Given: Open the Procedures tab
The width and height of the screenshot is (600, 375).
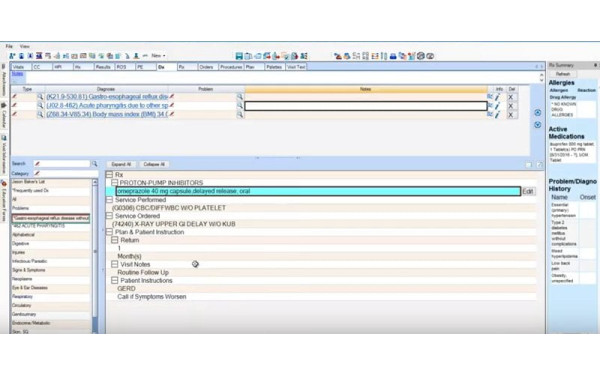Looking at the screenshot, I should point(231,67).
